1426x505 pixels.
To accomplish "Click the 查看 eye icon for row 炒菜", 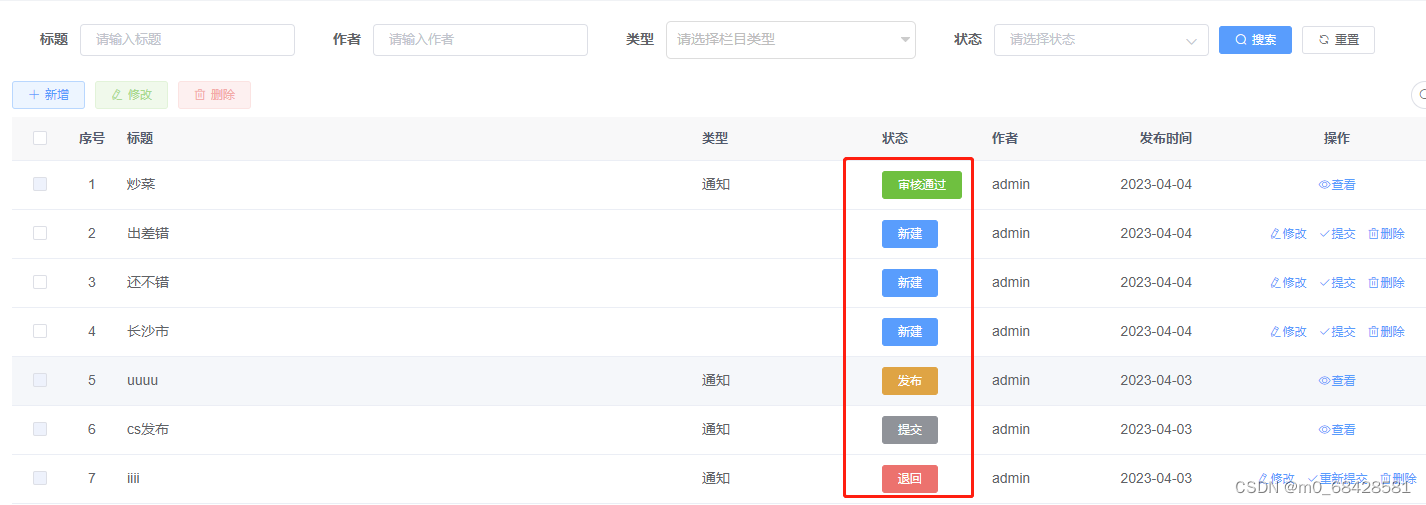I will [x=1324, y=185].
